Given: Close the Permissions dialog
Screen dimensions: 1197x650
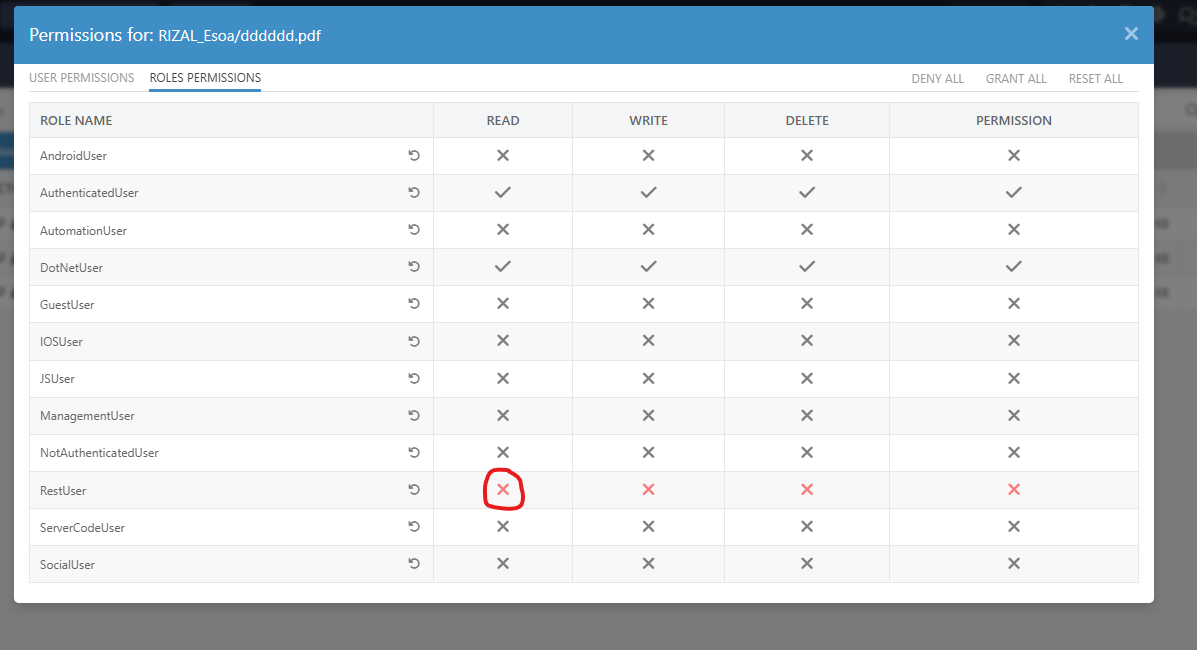Looking at the screenshot, I should tap(1131, 34).
